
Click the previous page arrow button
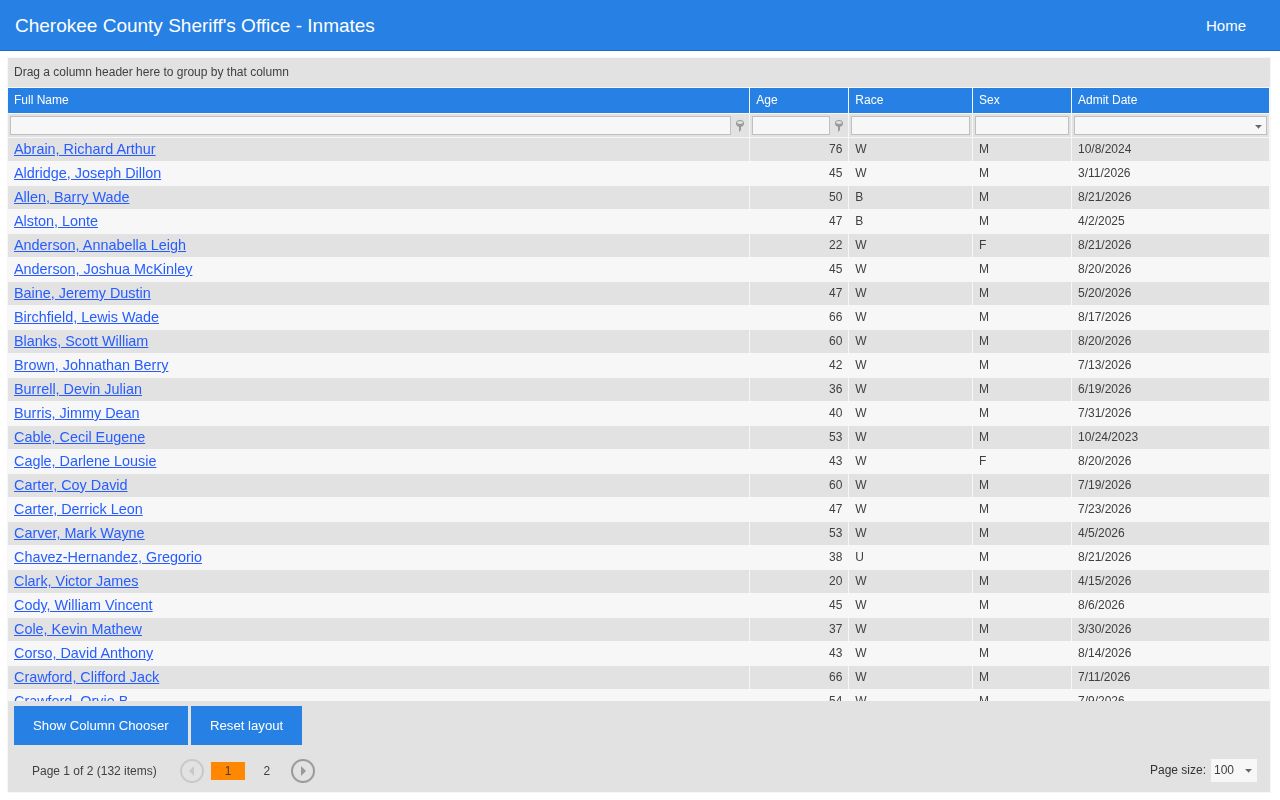click(x=192, y=771)
